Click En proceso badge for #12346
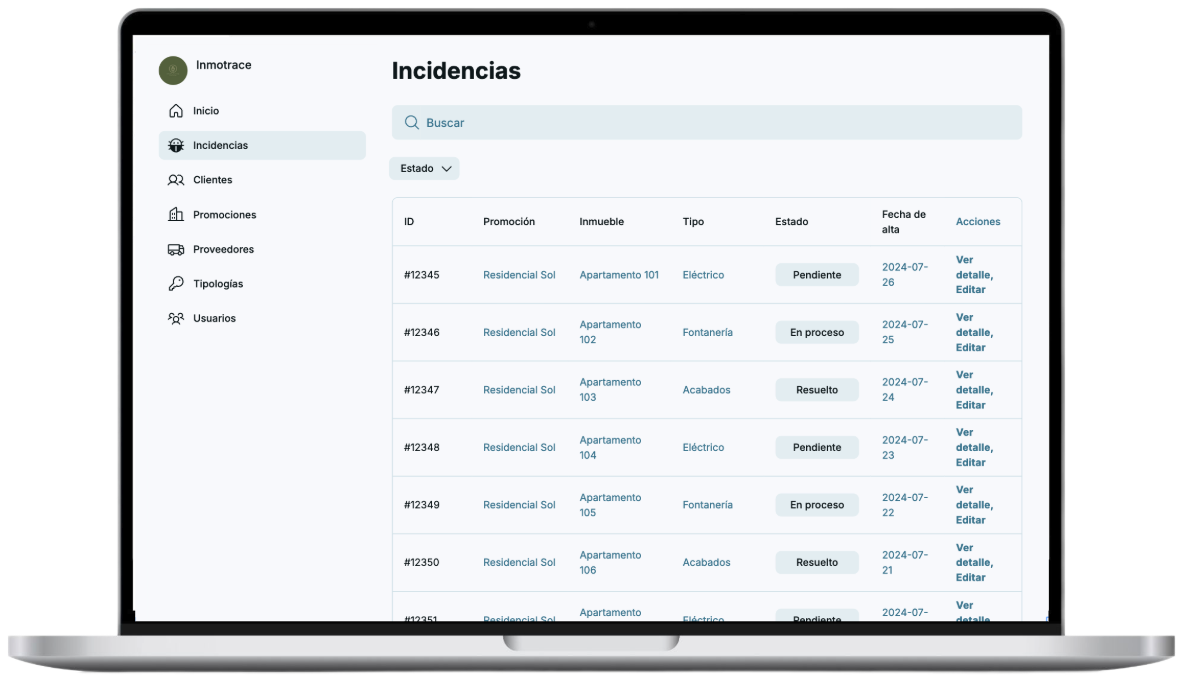The width and height of the screenshot is (1179, 679). 816,333
